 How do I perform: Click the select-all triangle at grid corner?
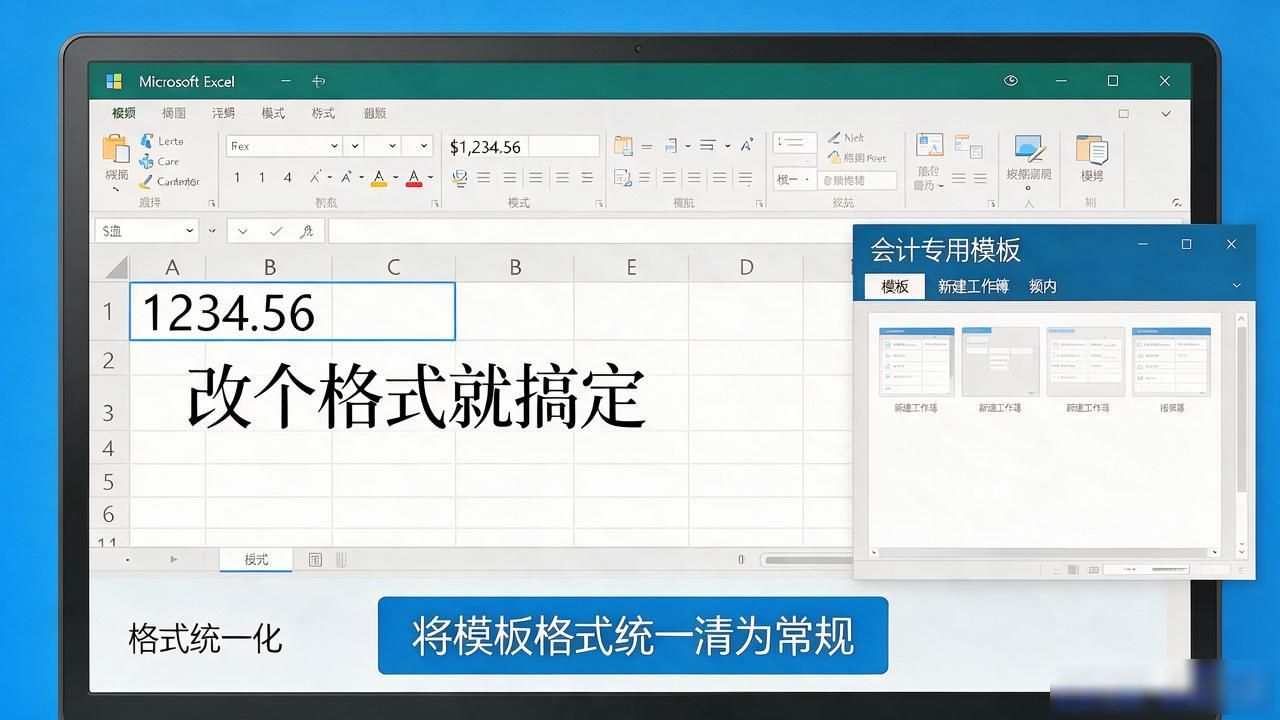point(116,267)
